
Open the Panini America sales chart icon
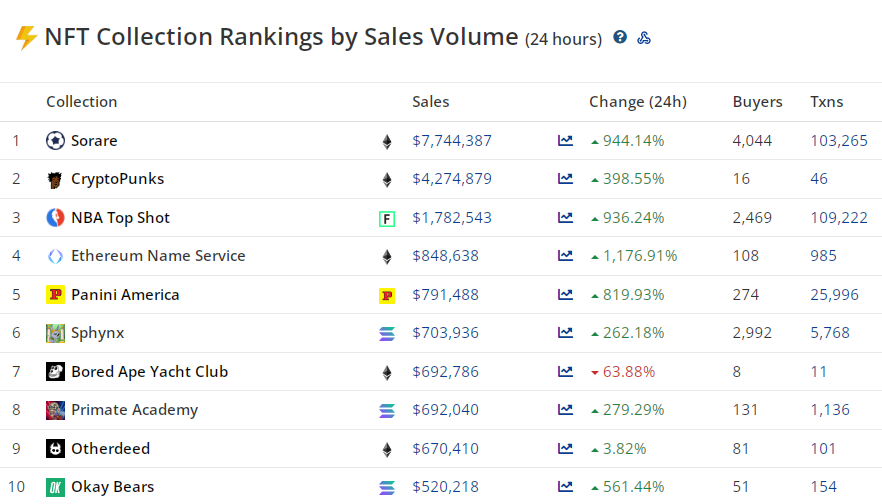tap(565, 295)
